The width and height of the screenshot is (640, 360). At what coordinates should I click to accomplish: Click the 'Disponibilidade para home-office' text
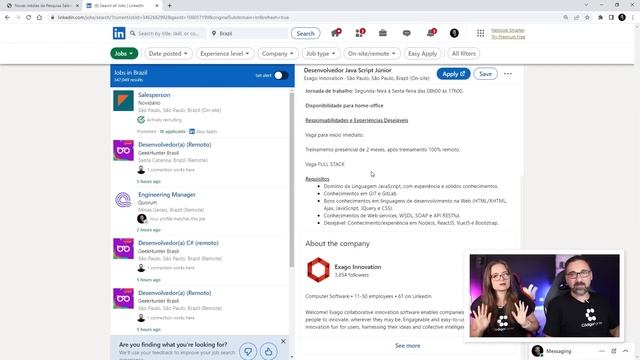point(344,106)
